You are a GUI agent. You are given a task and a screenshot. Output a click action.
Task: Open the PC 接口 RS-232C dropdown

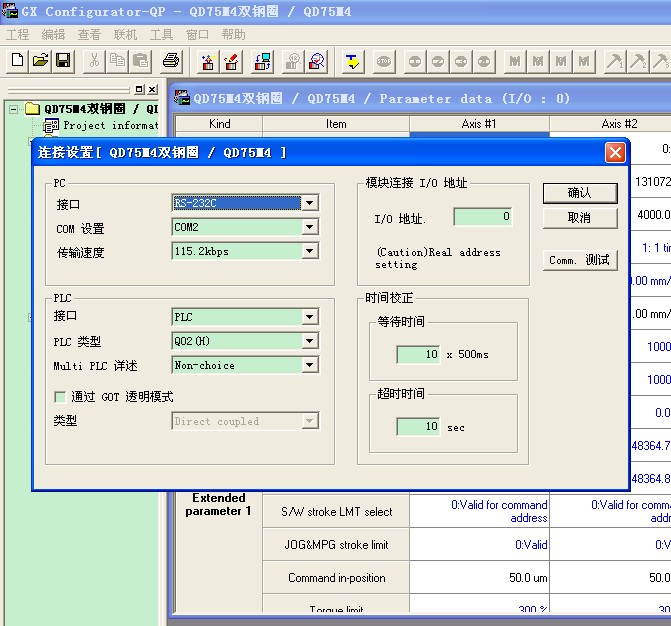[310, 203]
